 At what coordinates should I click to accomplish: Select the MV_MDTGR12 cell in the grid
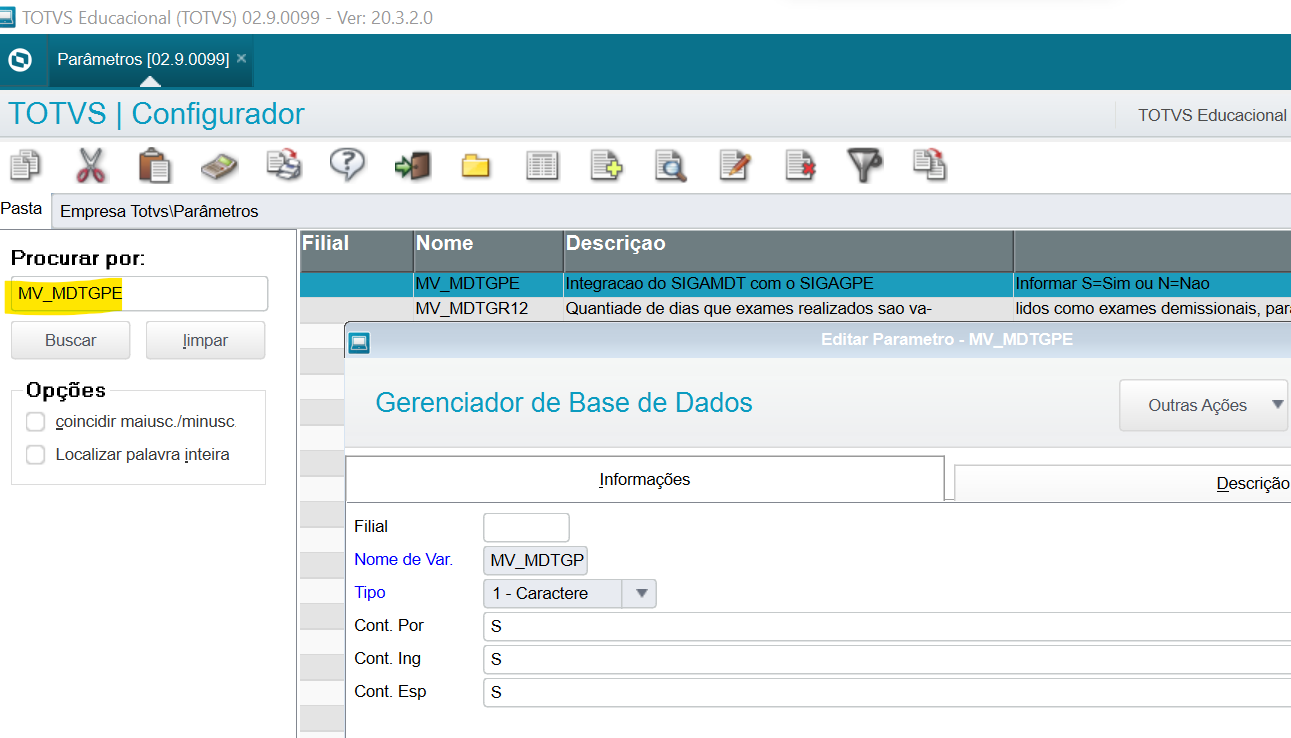[488, 308]
